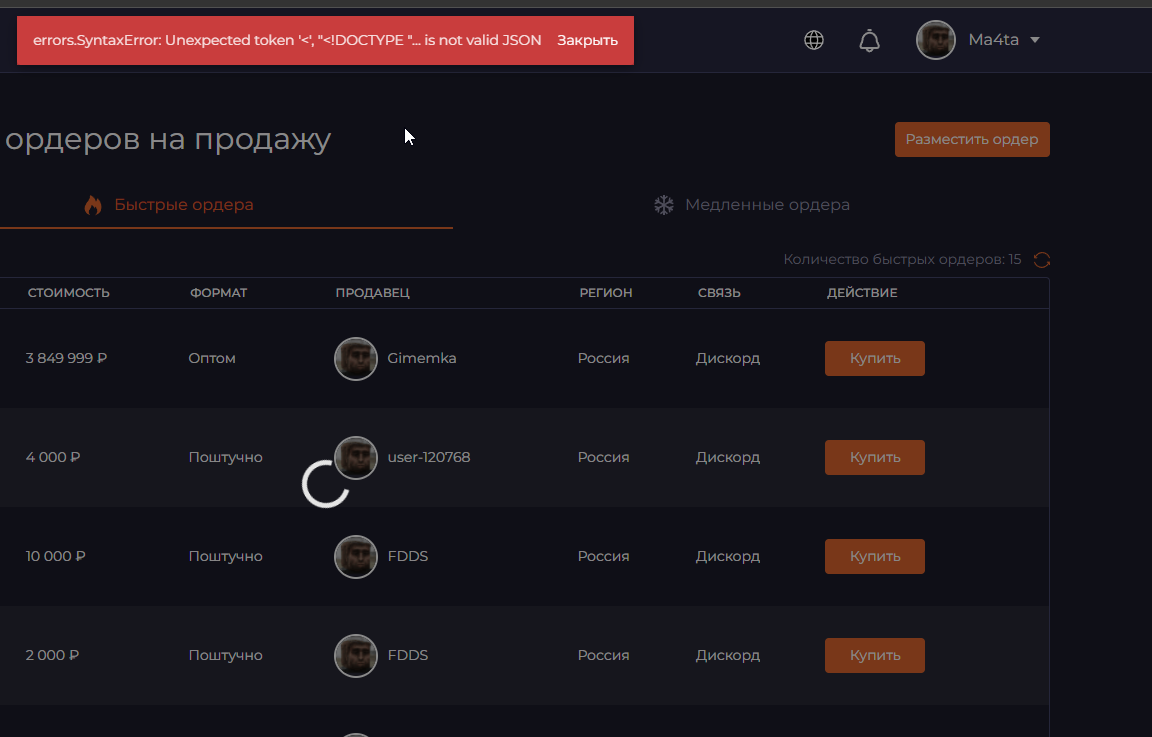Open the language globe icon
This screenshot has width=1152, height=737.
coord(813,40)
